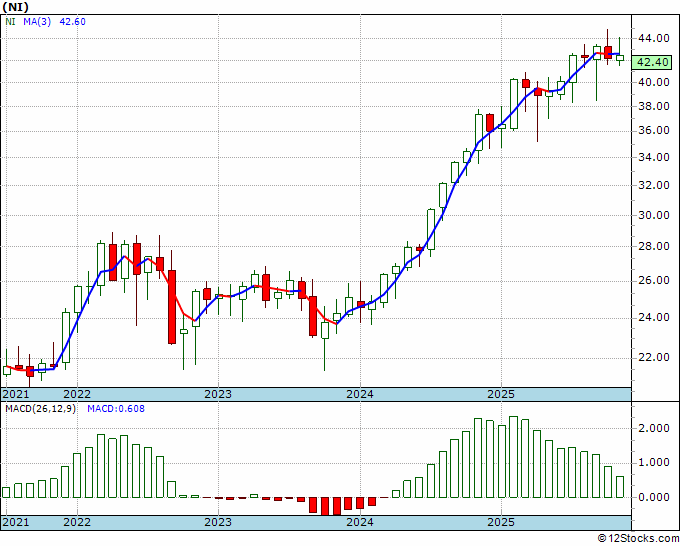The width and height of the screenshot is (680, 546).
Task: Click the 40.00 price axis label
Action: pos(653,82)
